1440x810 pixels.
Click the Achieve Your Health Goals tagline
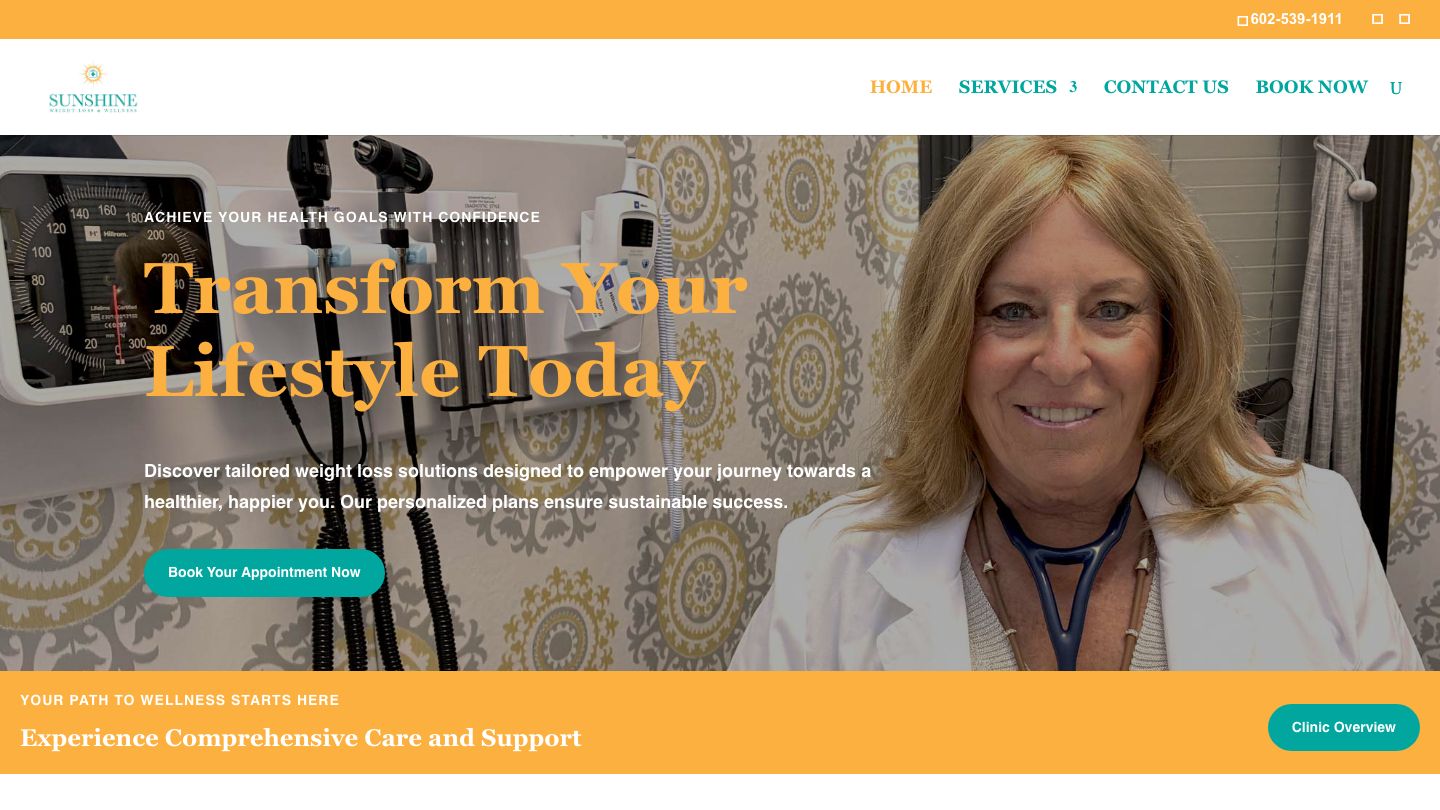click(x=342, y=217)
